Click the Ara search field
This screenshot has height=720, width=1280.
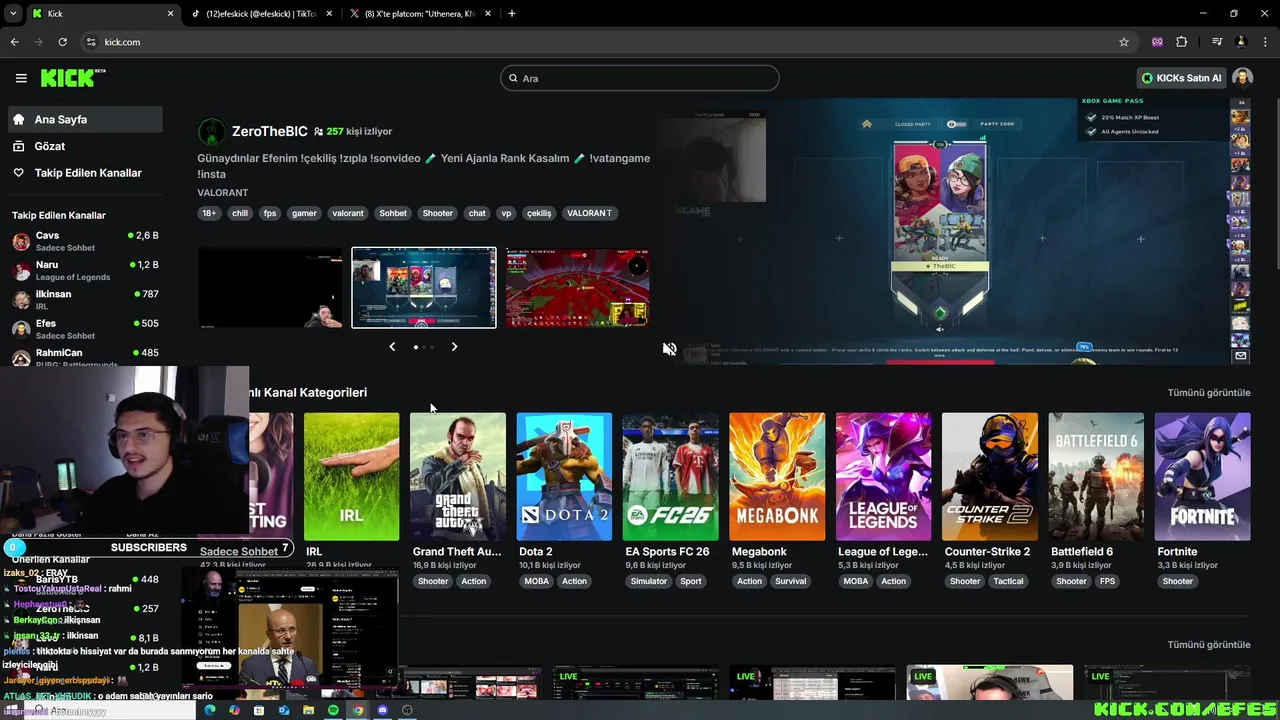640,78
